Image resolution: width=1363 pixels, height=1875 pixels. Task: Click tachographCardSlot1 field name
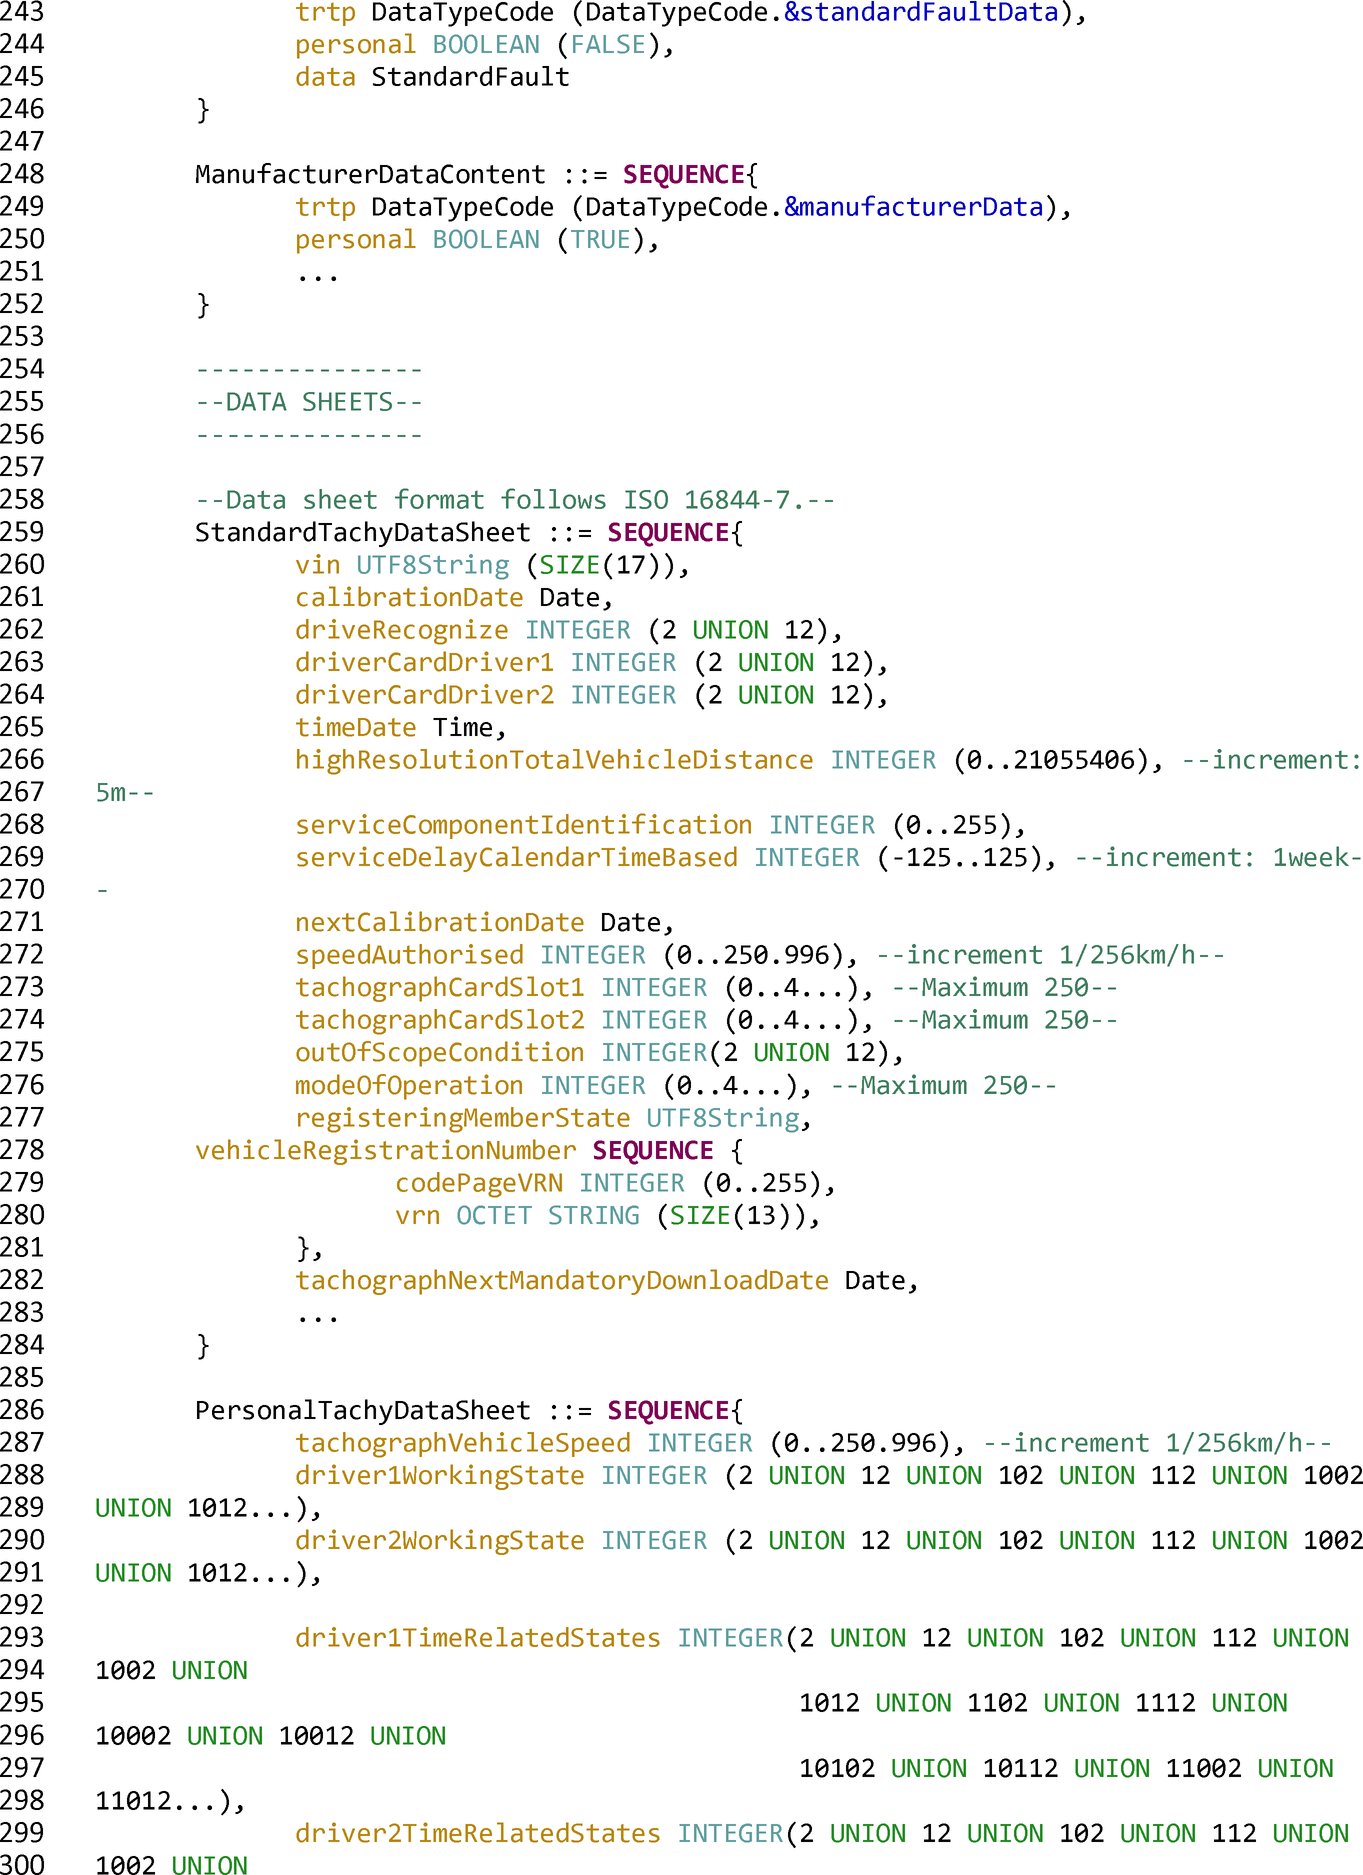pos(439,988)
